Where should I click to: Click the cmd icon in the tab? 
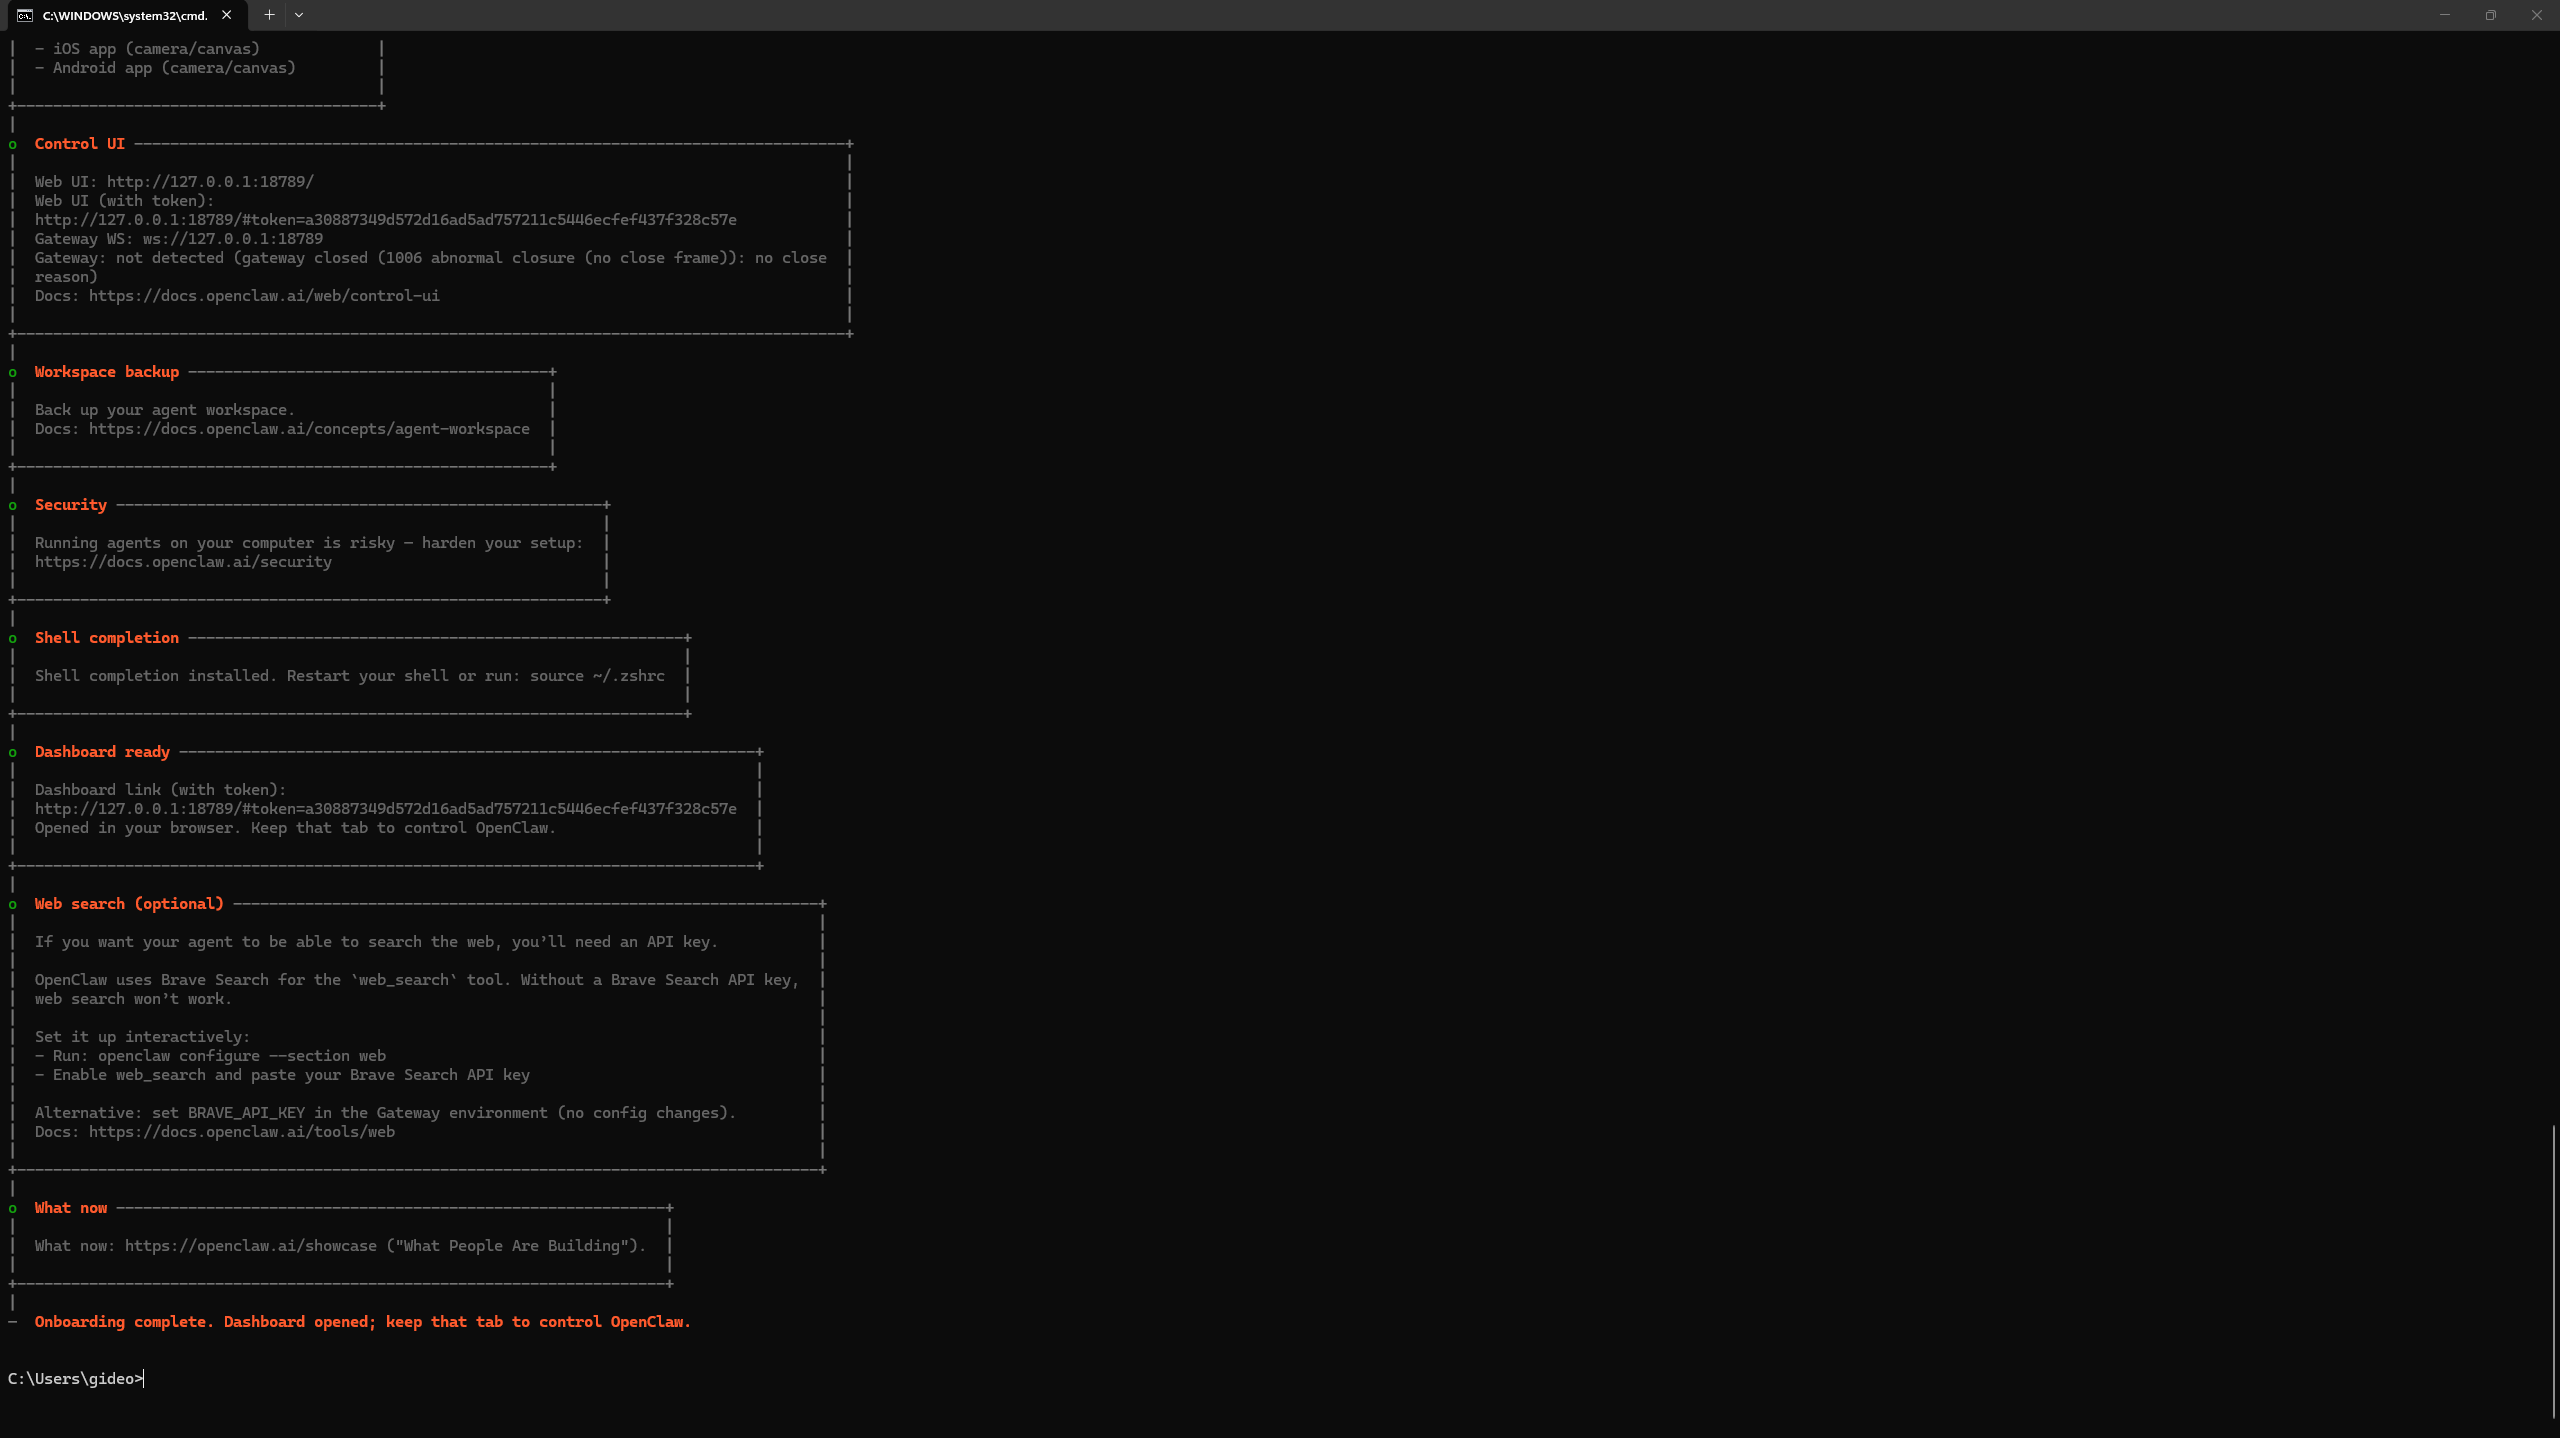(x=25, y=15)
